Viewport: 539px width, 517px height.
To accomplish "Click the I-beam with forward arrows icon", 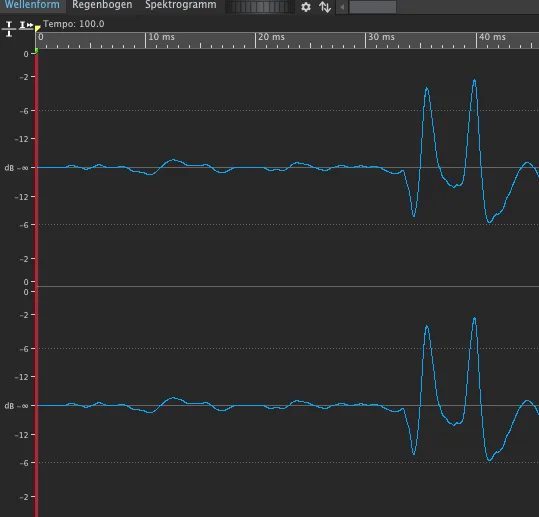I will [26, 25].
